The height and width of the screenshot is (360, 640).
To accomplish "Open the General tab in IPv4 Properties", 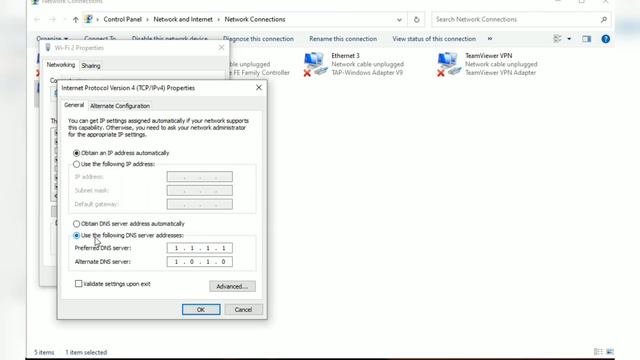I will pos(74,105).
